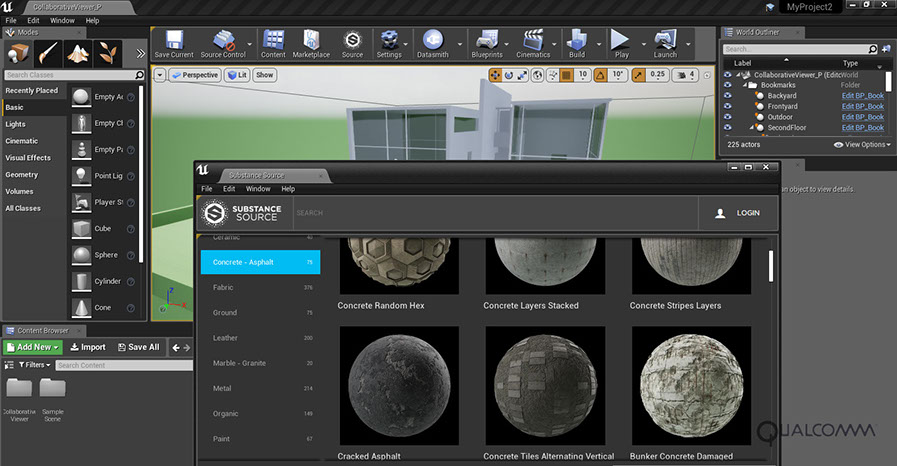Toggle visibility of SecondFloor actor
Screen dimensions: 897x466
(728, 128)
